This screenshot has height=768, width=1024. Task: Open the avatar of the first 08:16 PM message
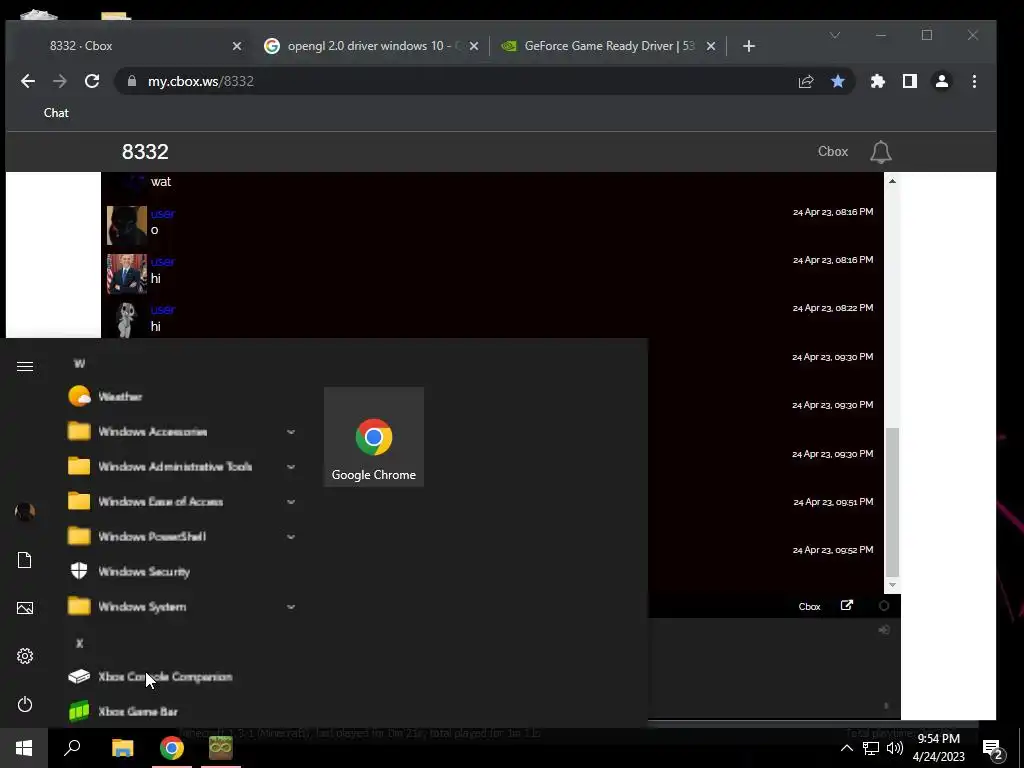pyautogui.click(x=127, y=225)
